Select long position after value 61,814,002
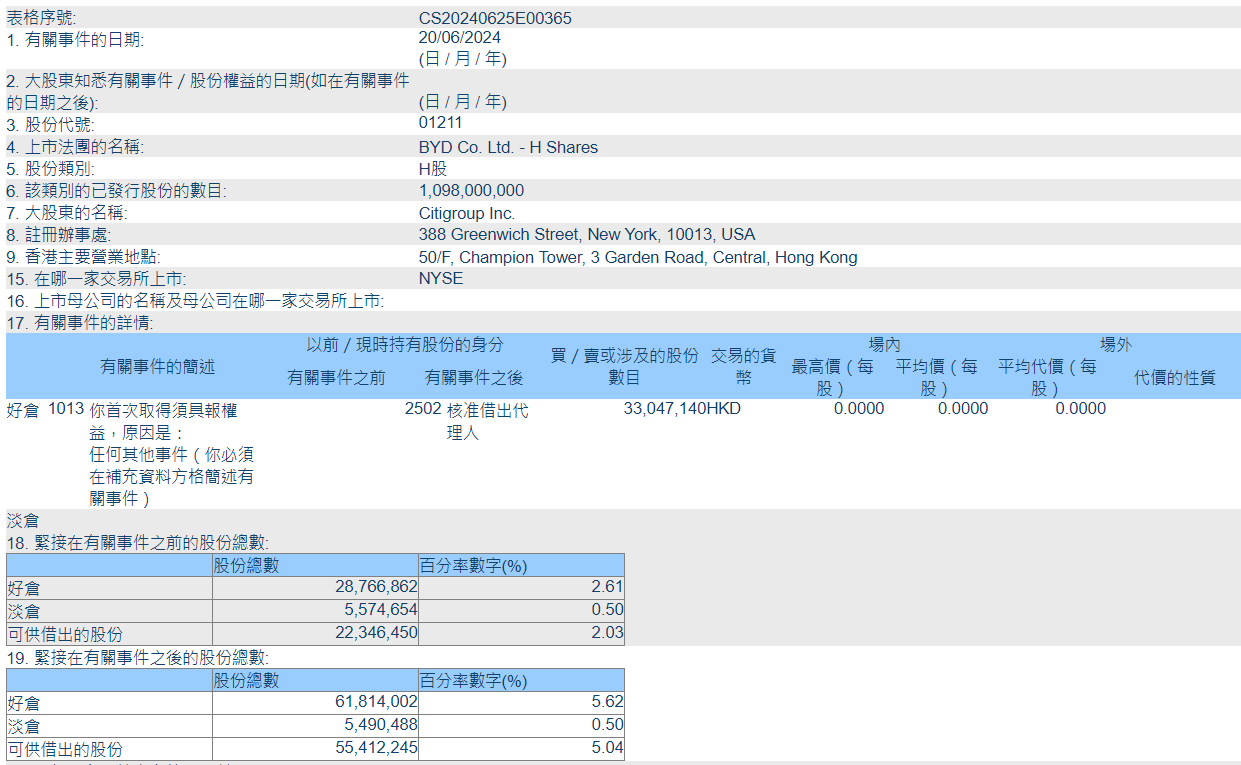Screen dimensions: 1241x765 click(376, 703)
